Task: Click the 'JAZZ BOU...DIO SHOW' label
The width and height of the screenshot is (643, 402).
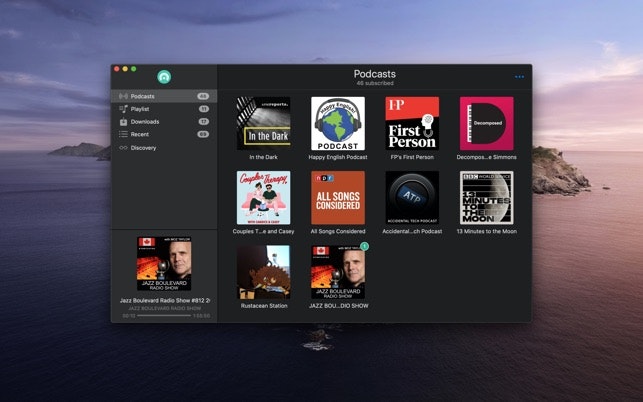Action: (x=339, y=306)
